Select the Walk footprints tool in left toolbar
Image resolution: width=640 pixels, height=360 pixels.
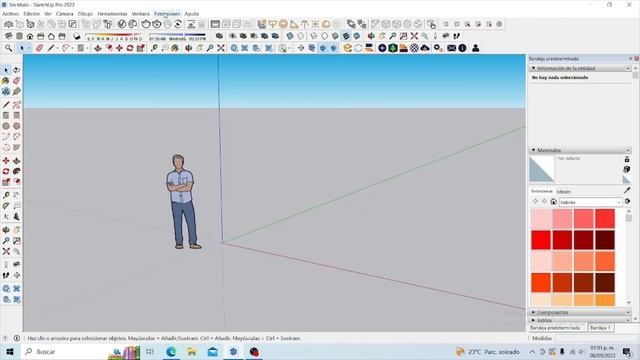[6, 275]
